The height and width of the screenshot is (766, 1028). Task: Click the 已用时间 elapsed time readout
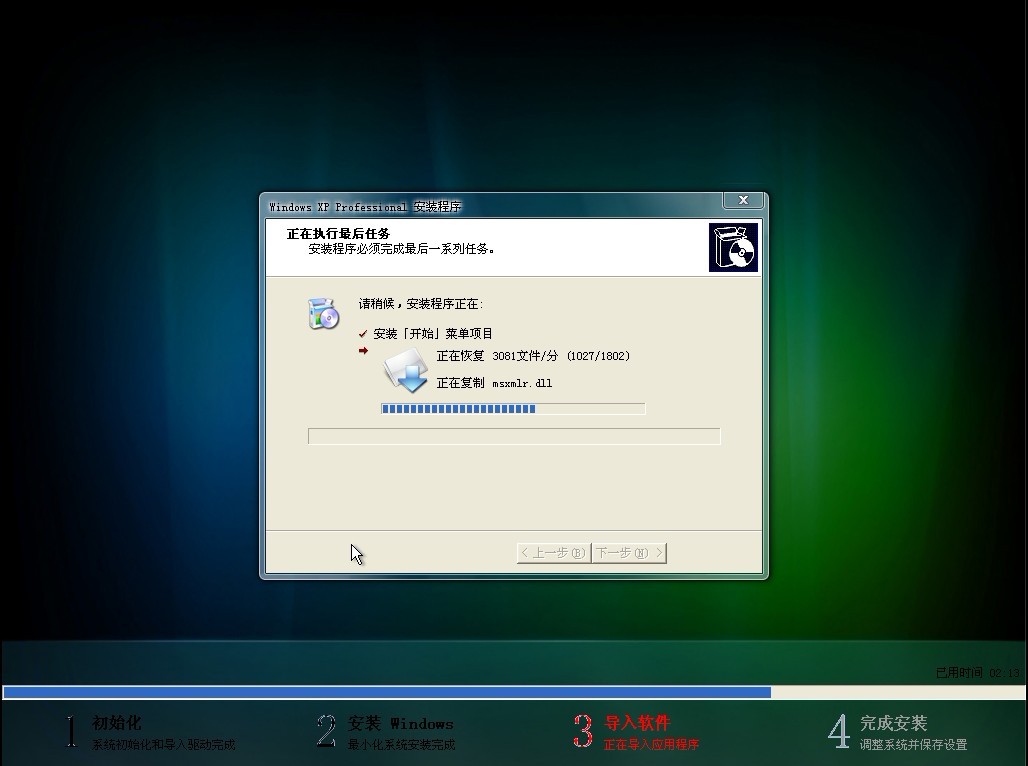[978, 672]
